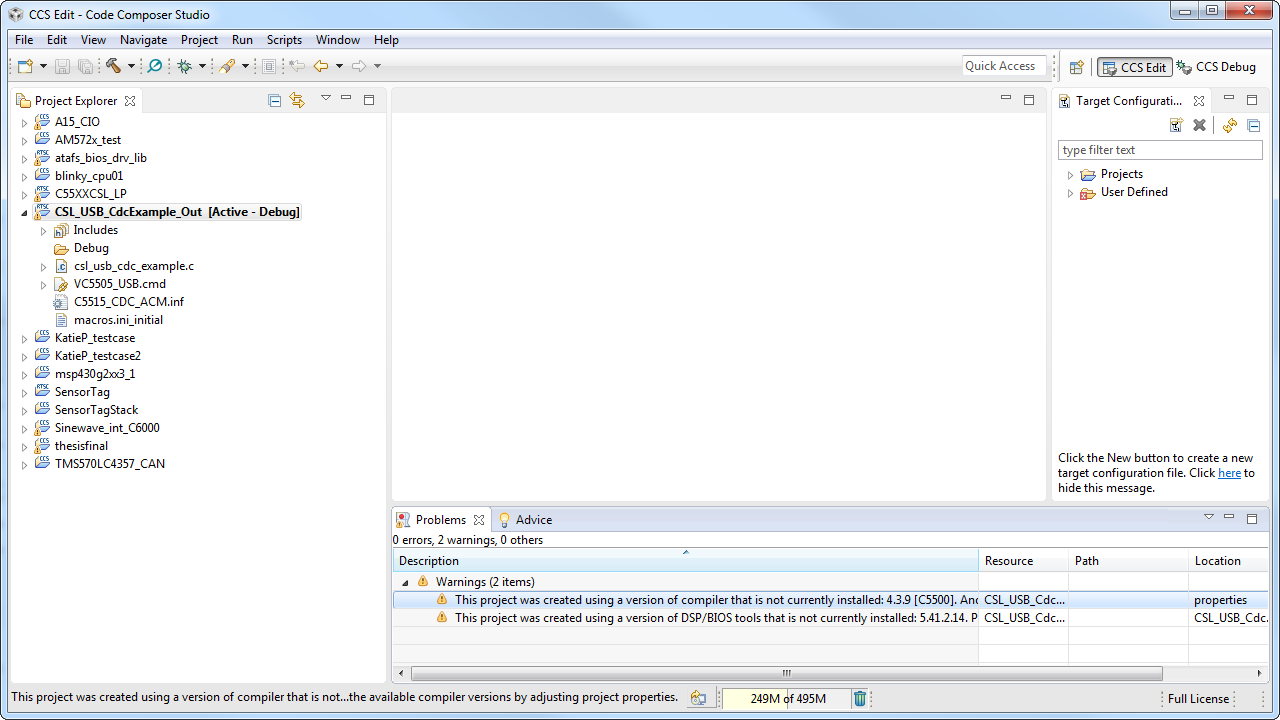Click the Refresh icon in Target Configurations
The height and width of the screenshot is (720, 1280).
1230,125
